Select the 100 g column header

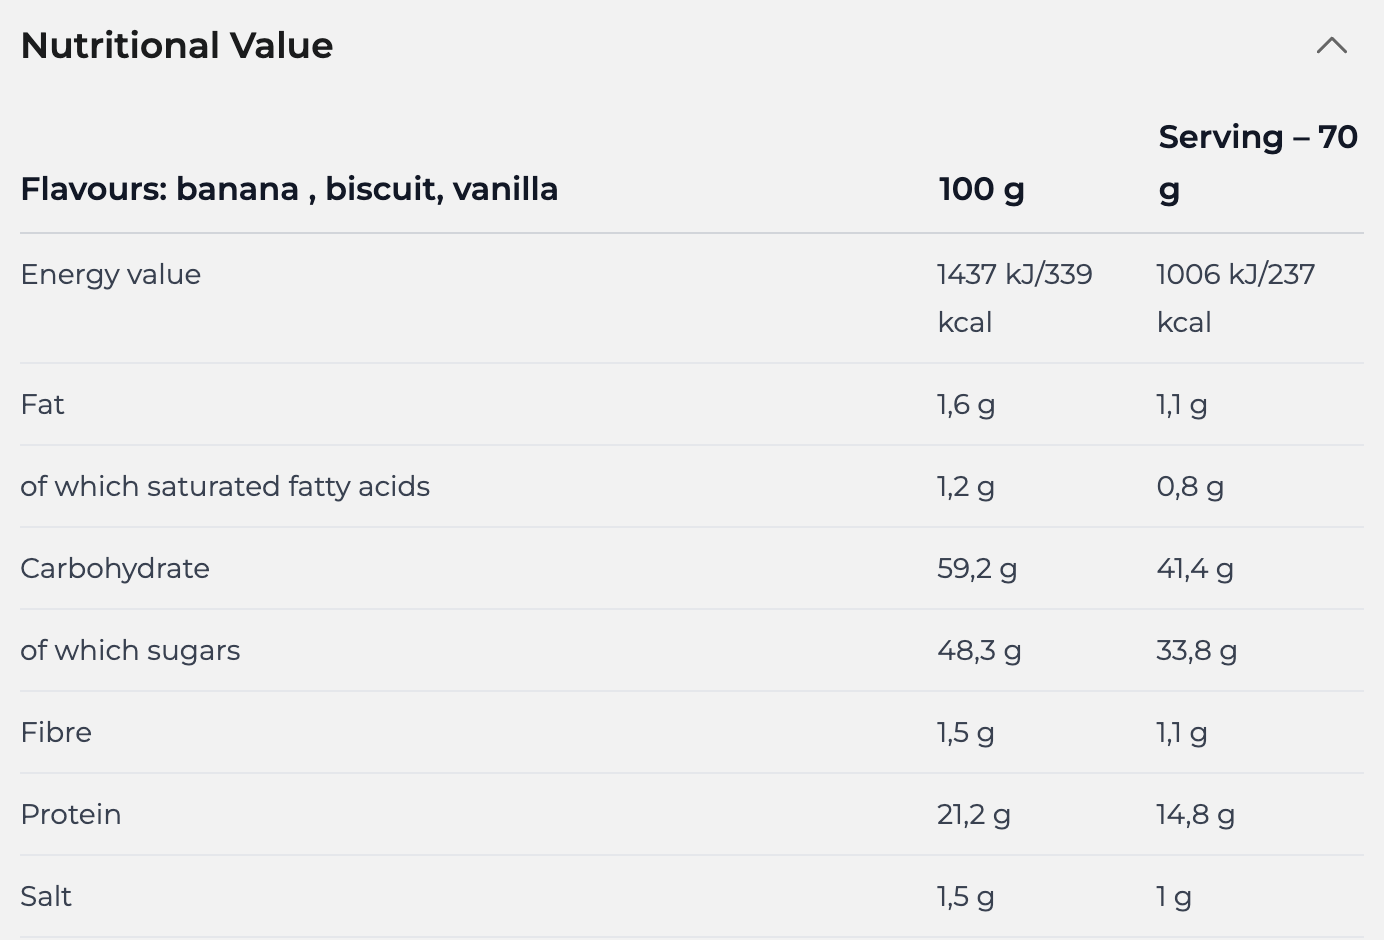981,188
